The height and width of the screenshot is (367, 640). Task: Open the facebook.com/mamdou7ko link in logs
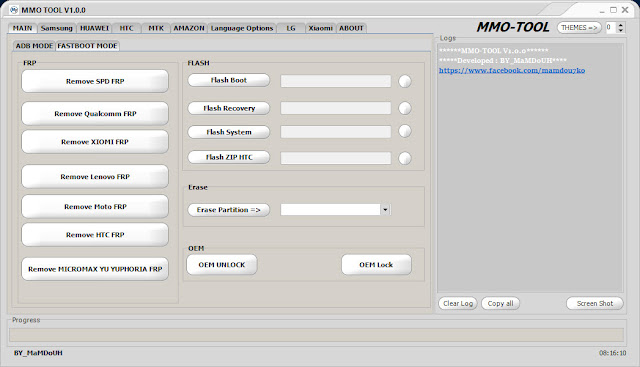(512, 70)
